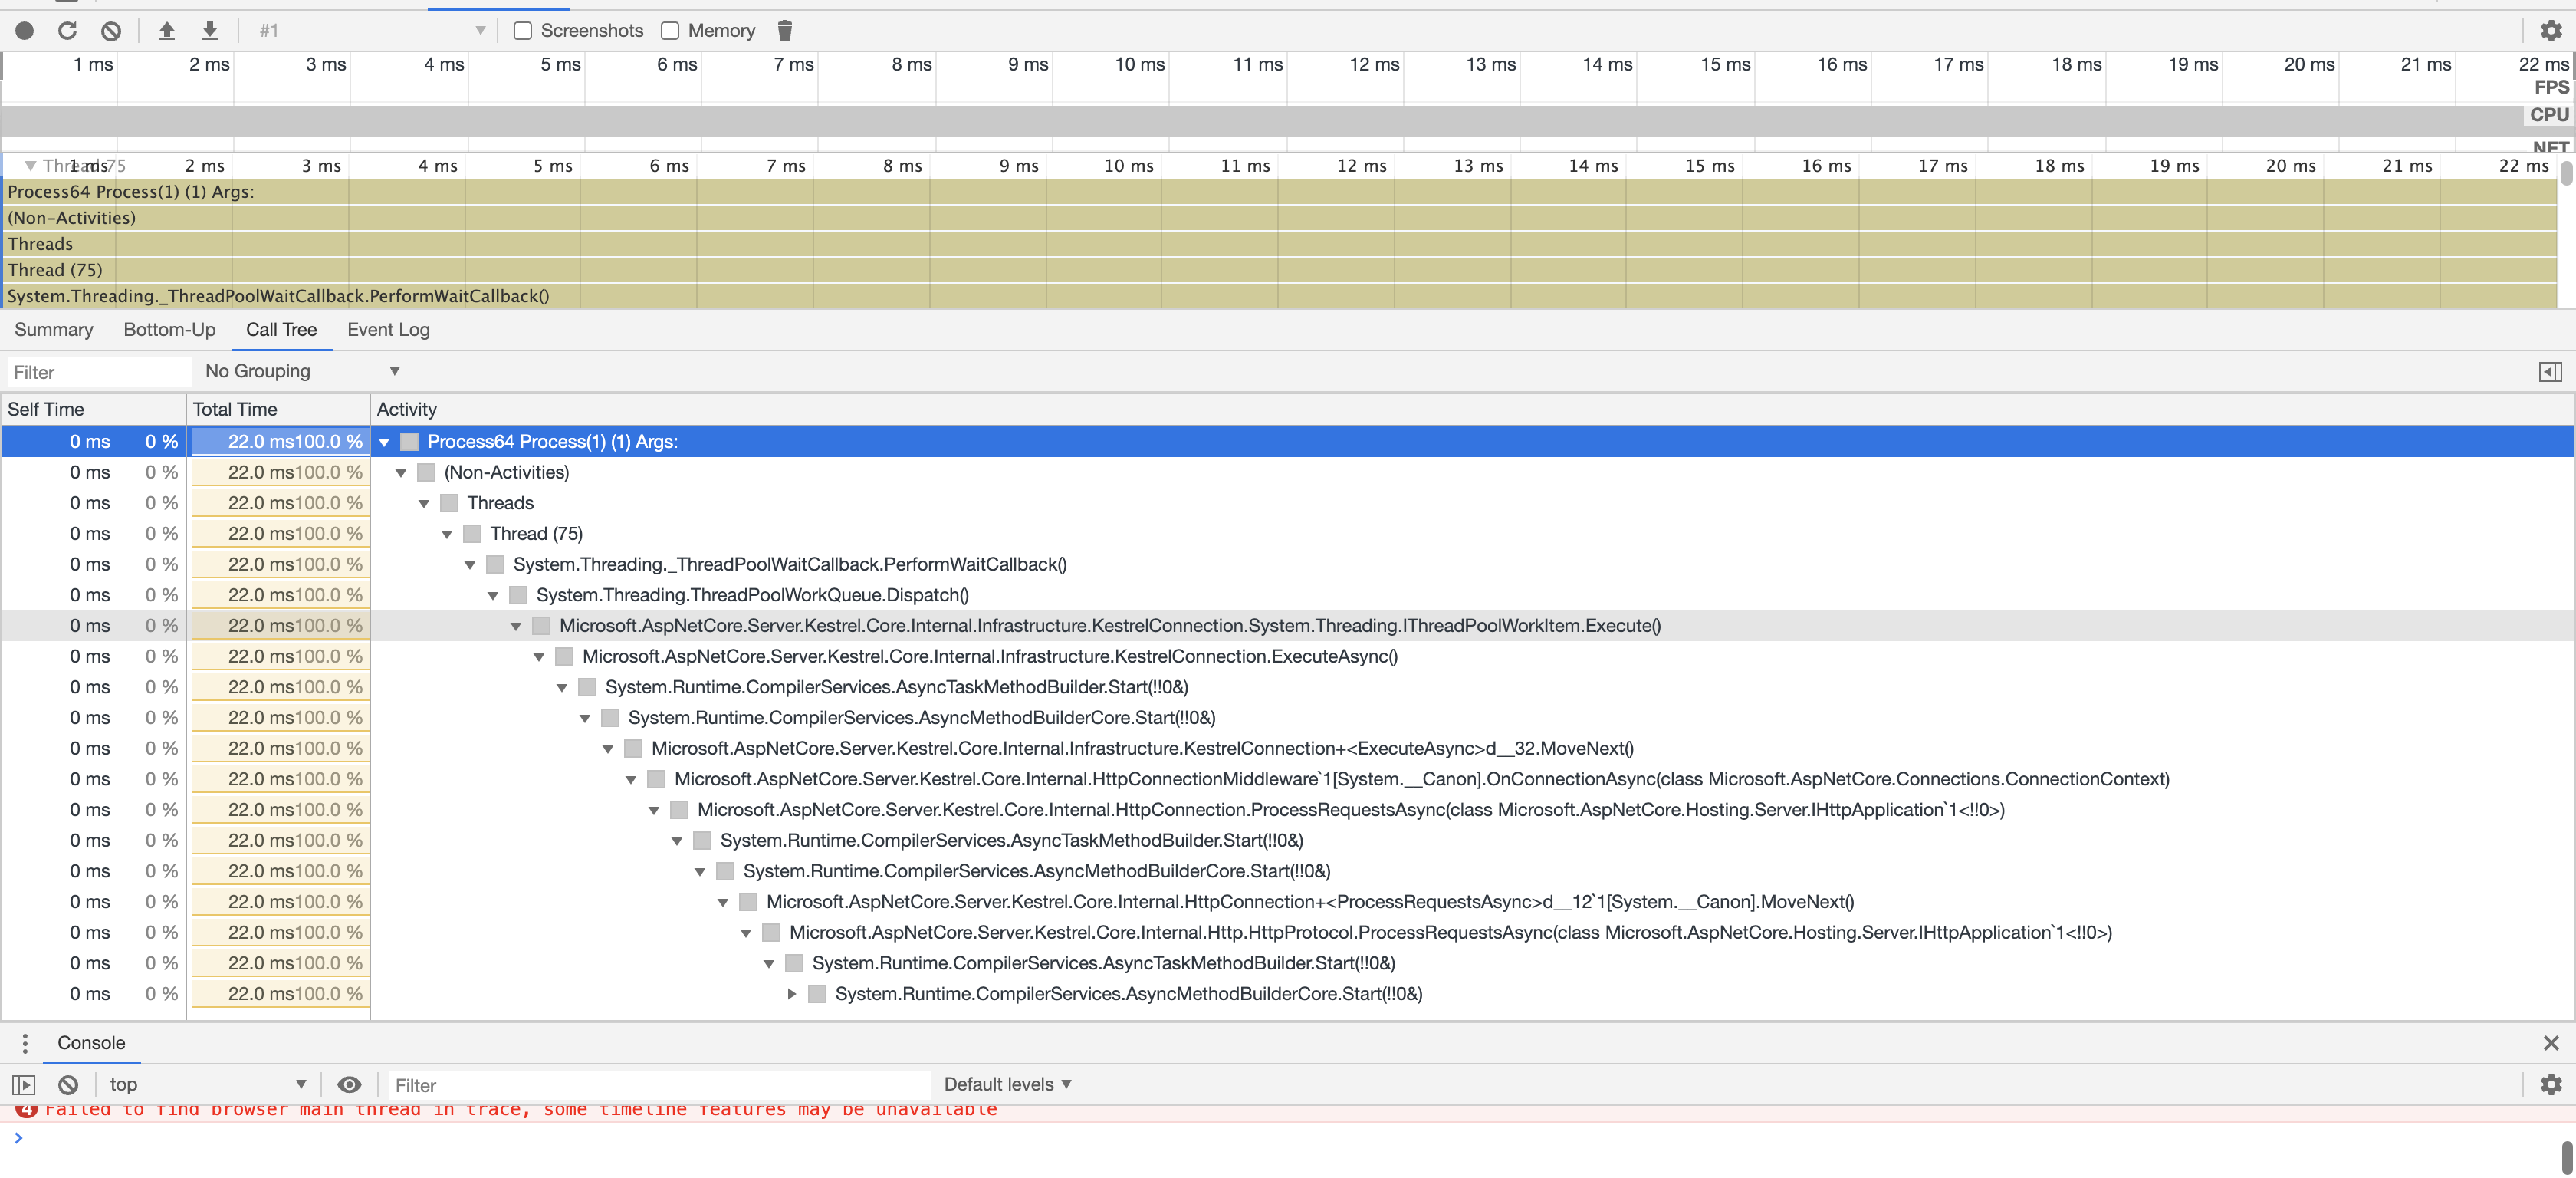This screenshot has height=1178, width=2576.
Task: Switch to the Summary tab
Action: tap(54, 330)
